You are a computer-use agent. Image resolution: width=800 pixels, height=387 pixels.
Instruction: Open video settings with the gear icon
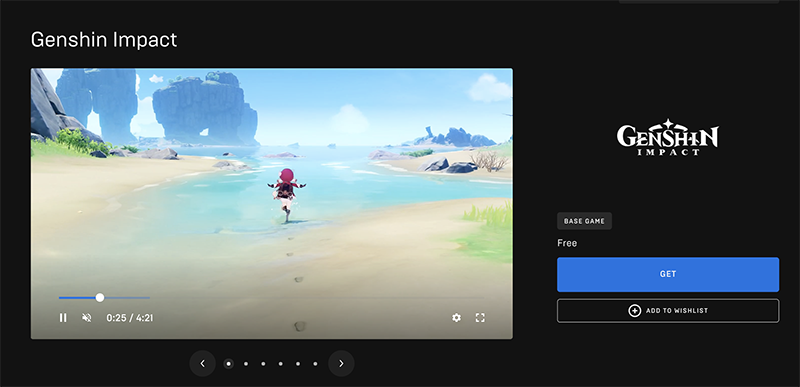tap(456, 318)
